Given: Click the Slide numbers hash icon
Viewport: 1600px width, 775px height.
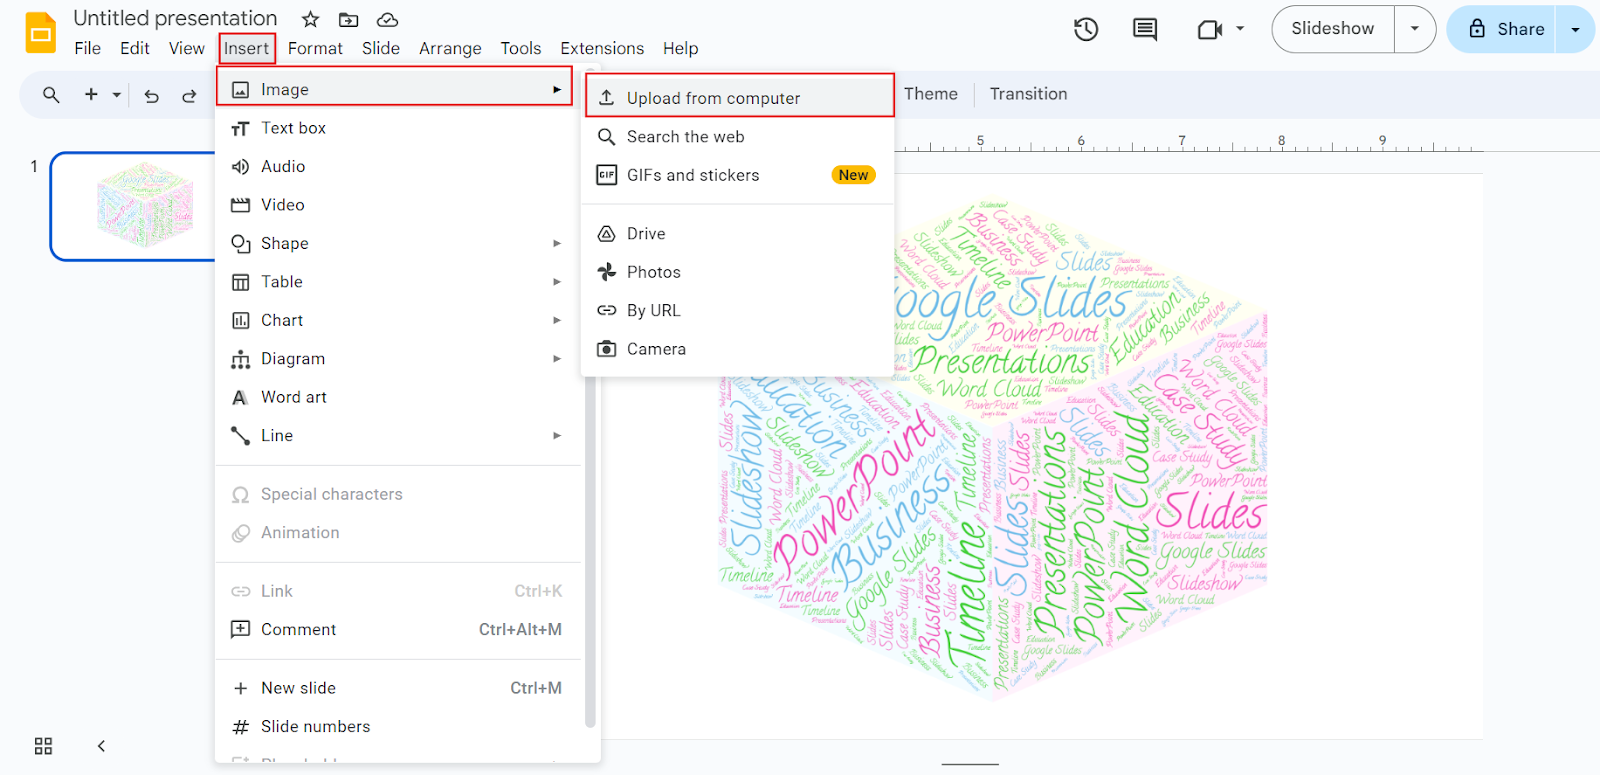Looking at the screenshot, I should pos(240,727).
